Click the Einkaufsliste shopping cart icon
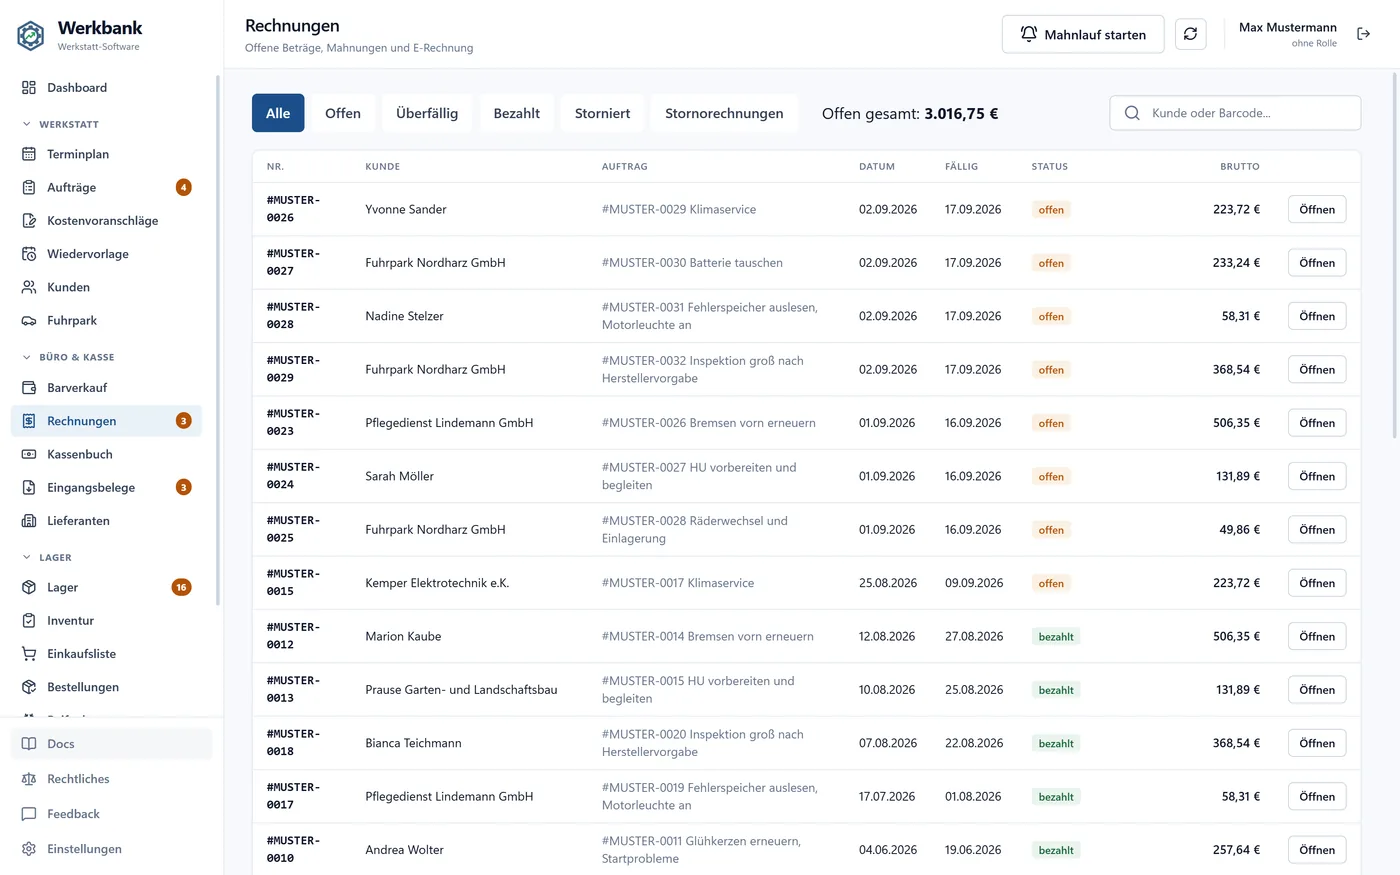1400x875 pixels. pyautogui.click(x=29, y=654)
